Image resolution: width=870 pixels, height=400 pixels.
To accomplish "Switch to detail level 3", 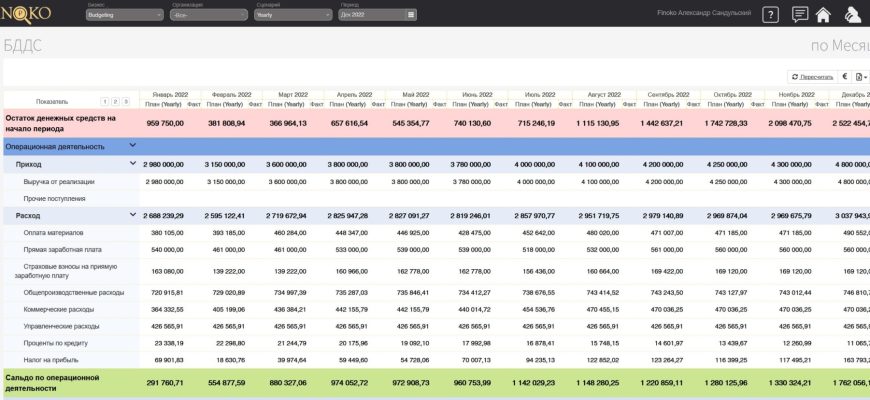I will tap(125, 101).
